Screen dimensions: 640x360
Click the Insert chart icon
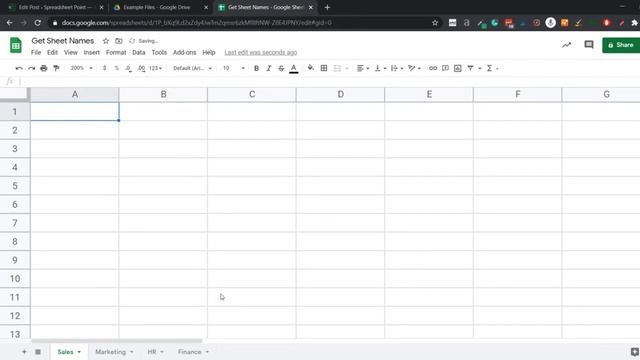point(458,68)
